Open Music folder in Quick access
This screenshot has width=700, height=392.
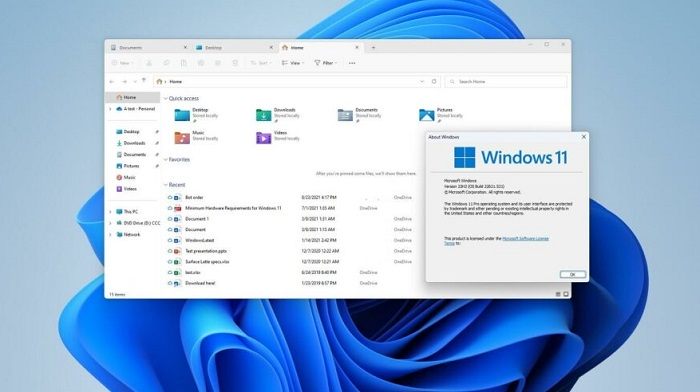[196, 137]
